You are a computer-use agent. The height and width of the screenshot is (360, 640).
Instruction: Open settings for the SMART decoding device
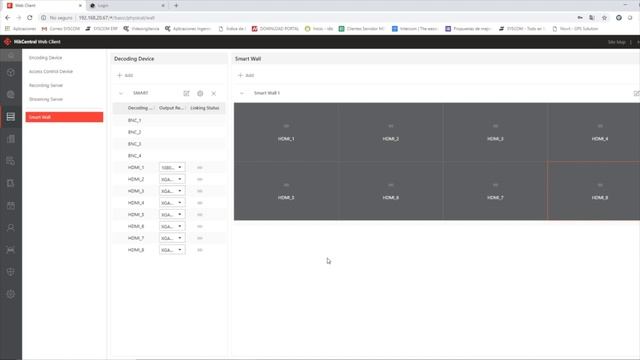click(x=200, y=93)
